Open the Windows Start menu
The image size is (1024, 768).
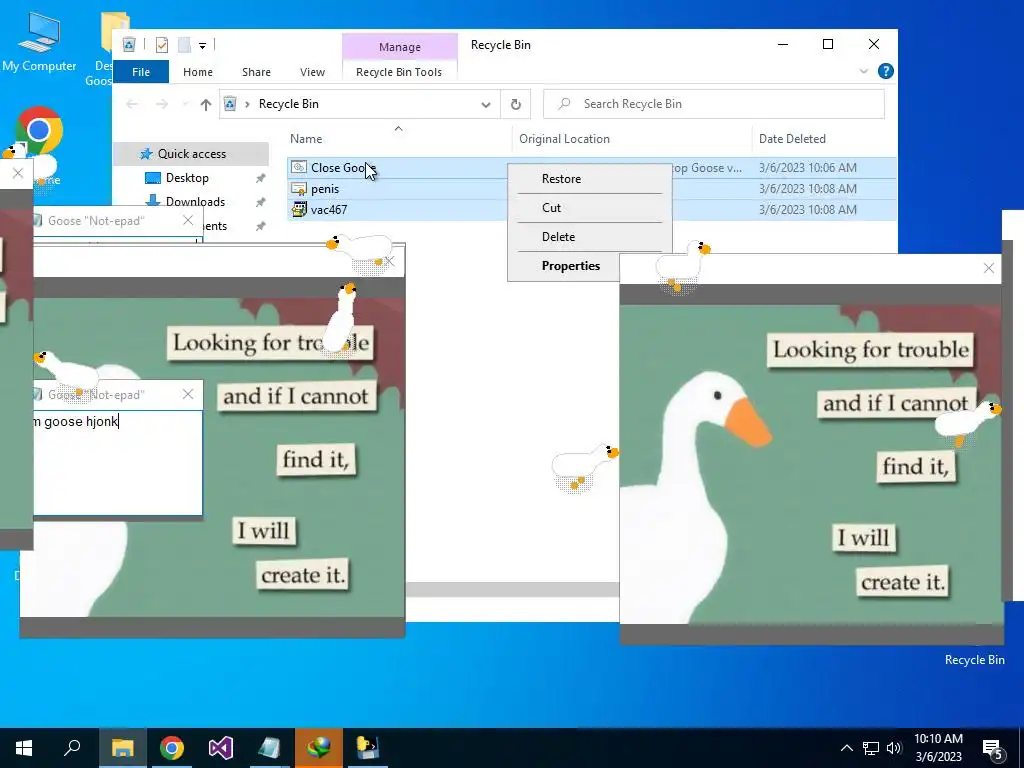tap(24, 748)
